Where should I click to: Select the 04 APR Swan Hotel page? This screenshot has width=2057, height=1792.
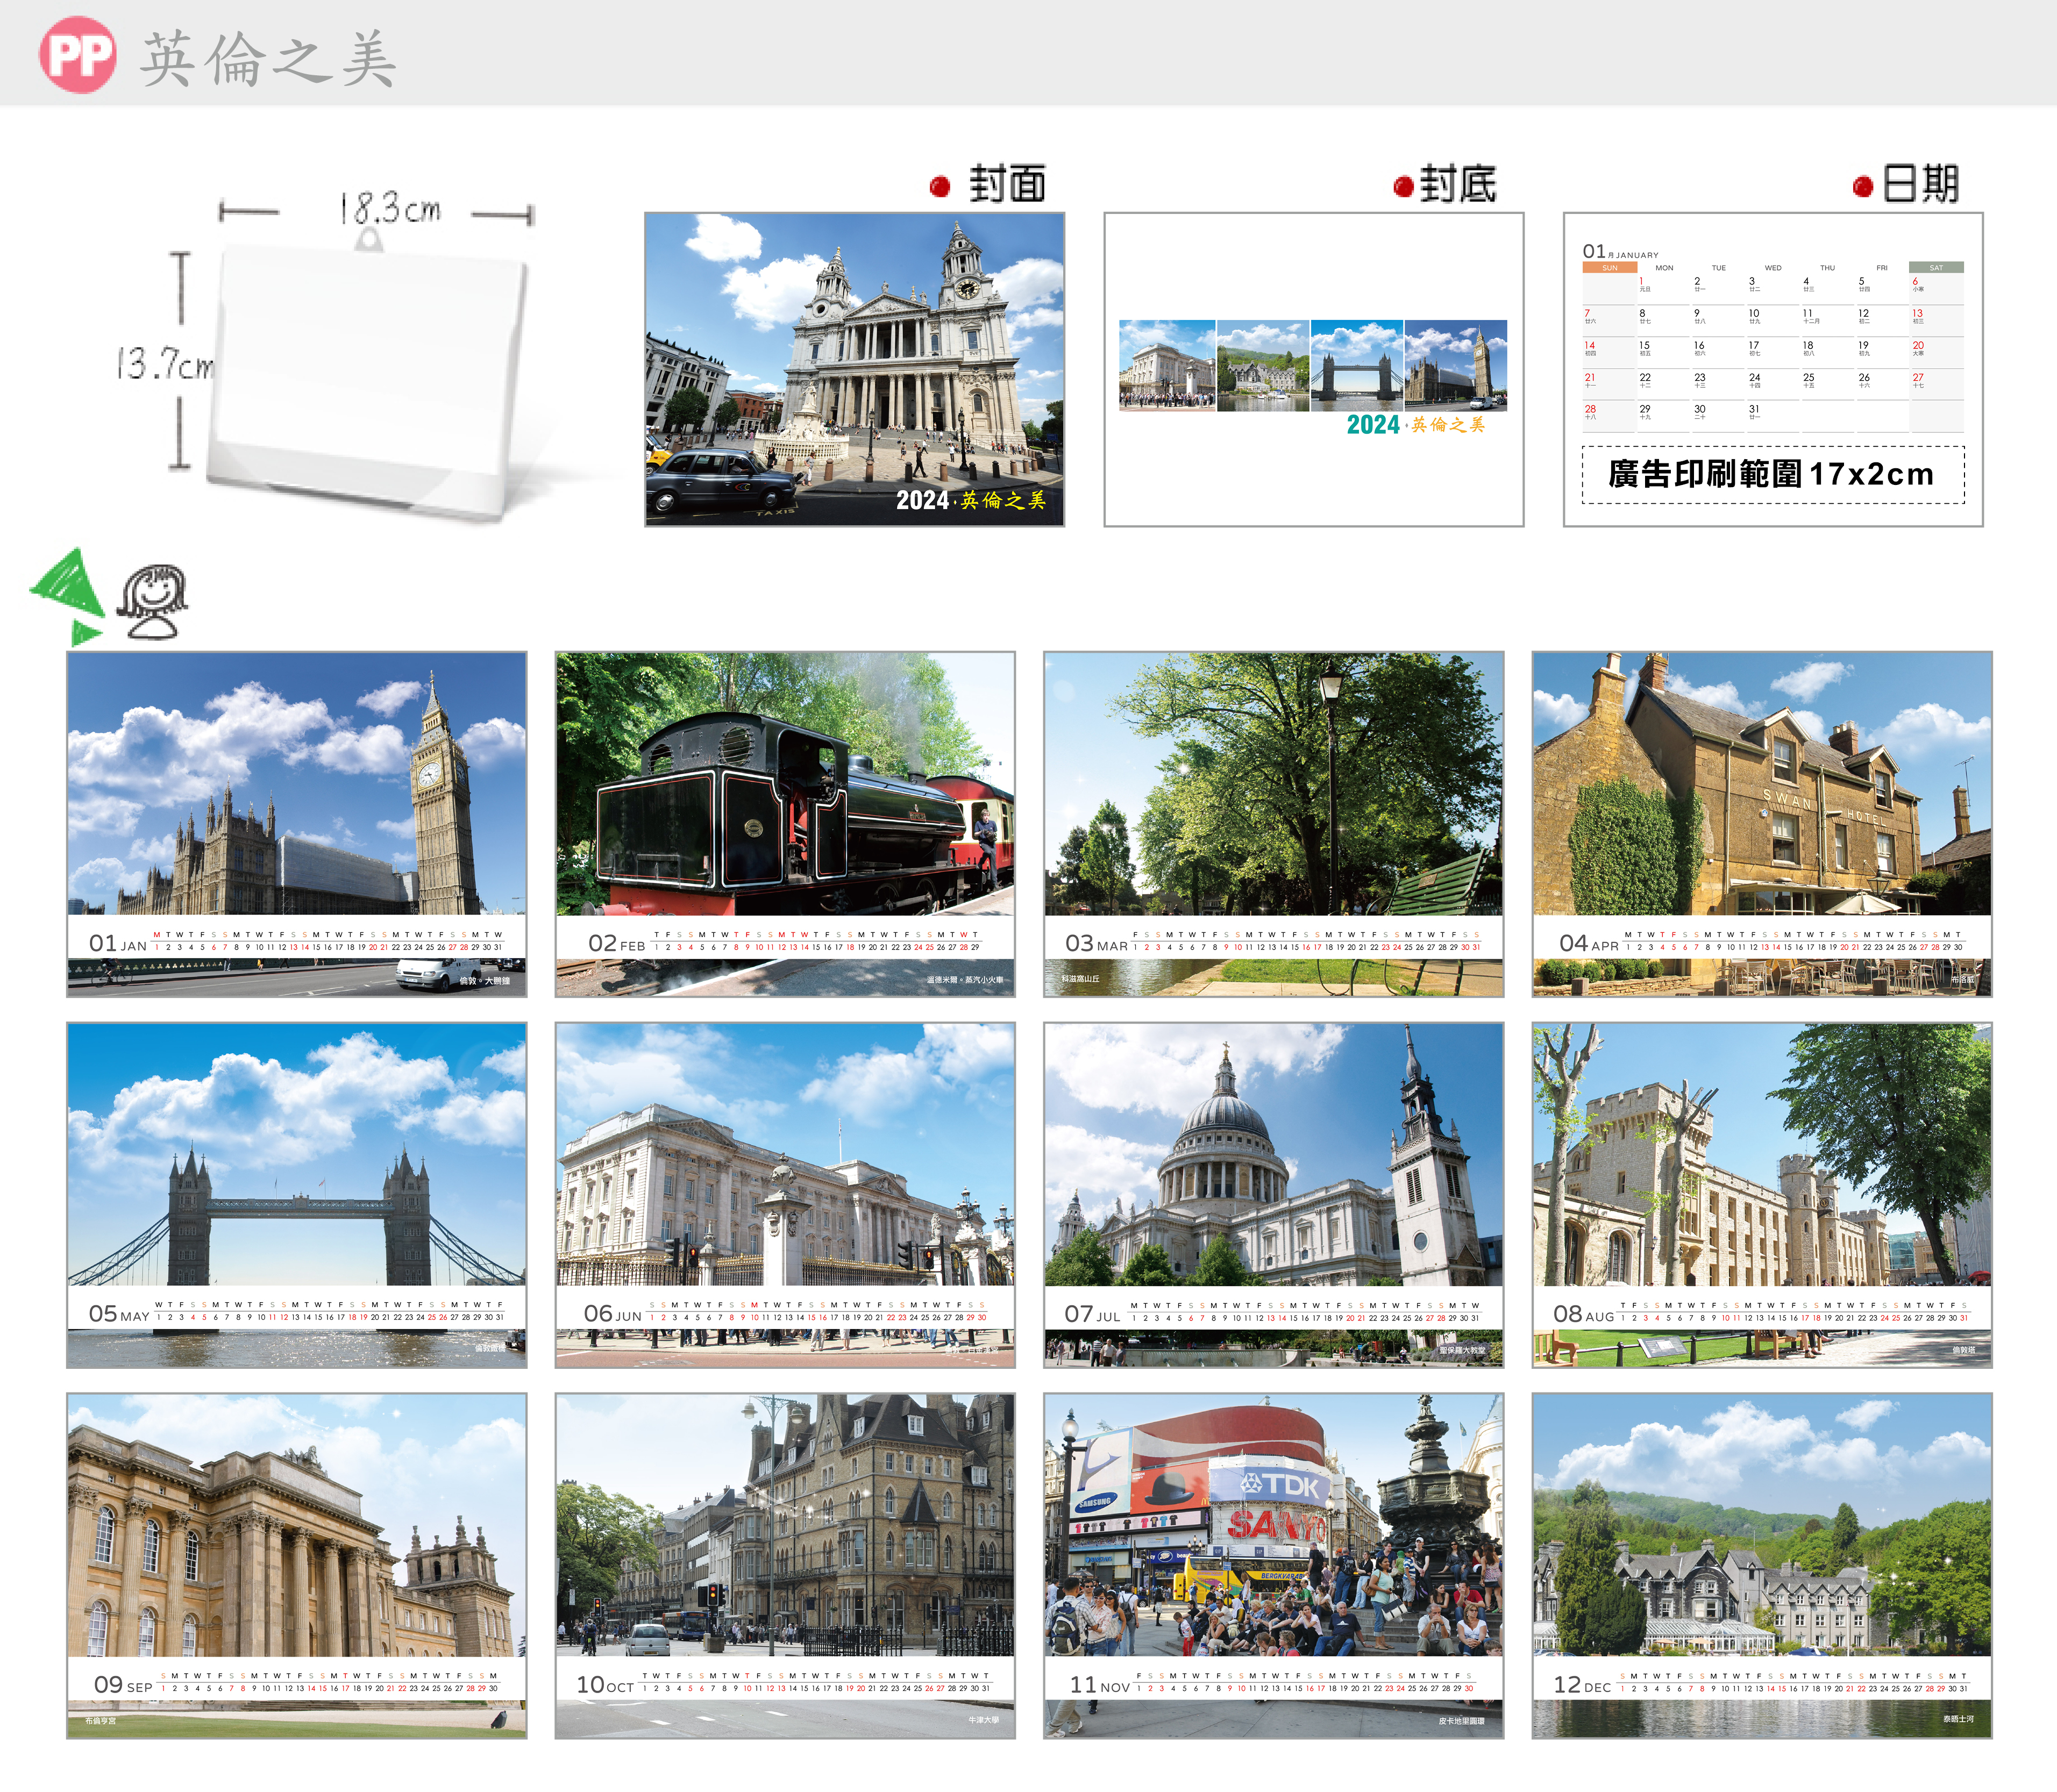pos(1761,823)
